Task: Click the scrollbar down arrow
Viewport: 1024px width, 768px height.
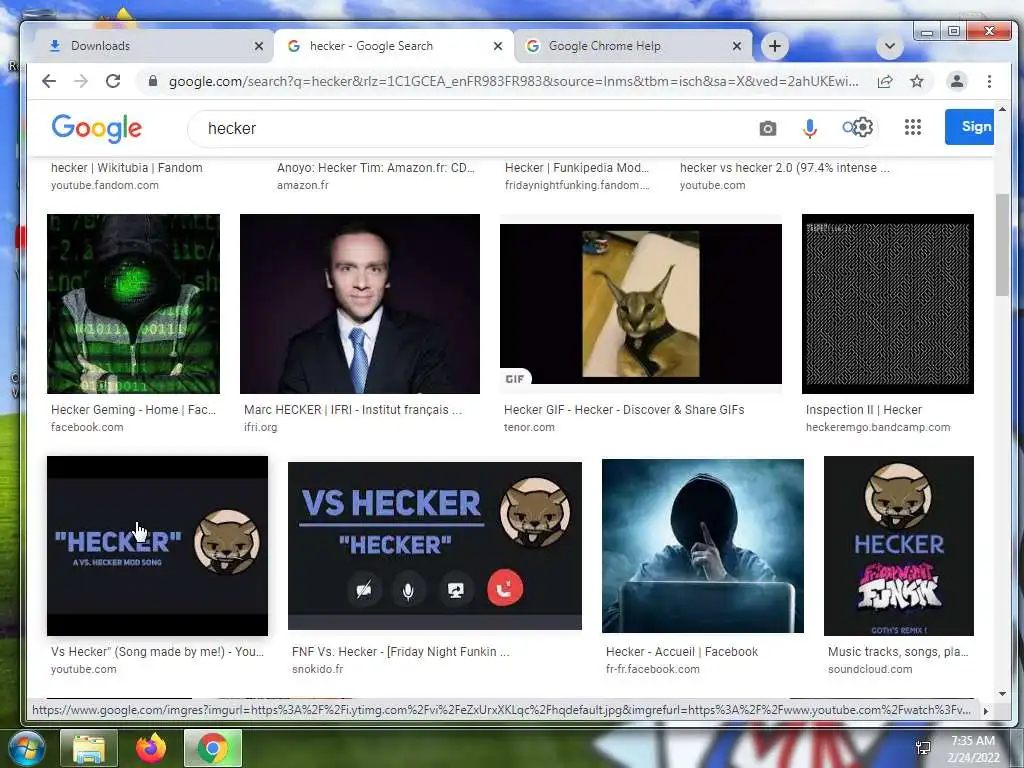Action: 1002,694
